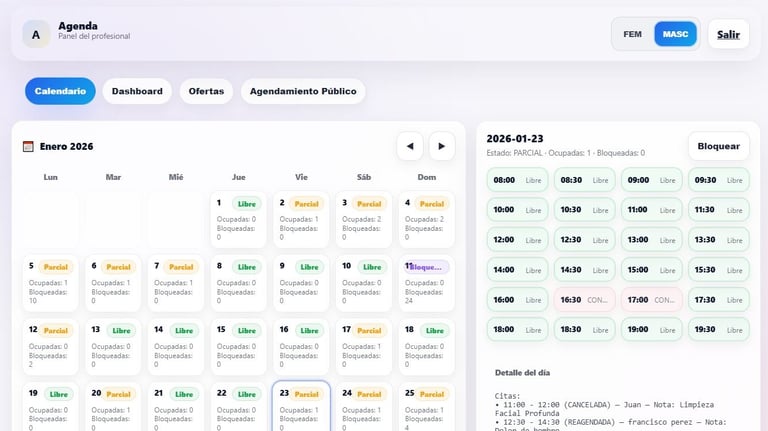Image resolution: width=768 pixels, height=431 pixels.
Task: Click the Juan CANCELADA appointment entry
Action: 604,409
